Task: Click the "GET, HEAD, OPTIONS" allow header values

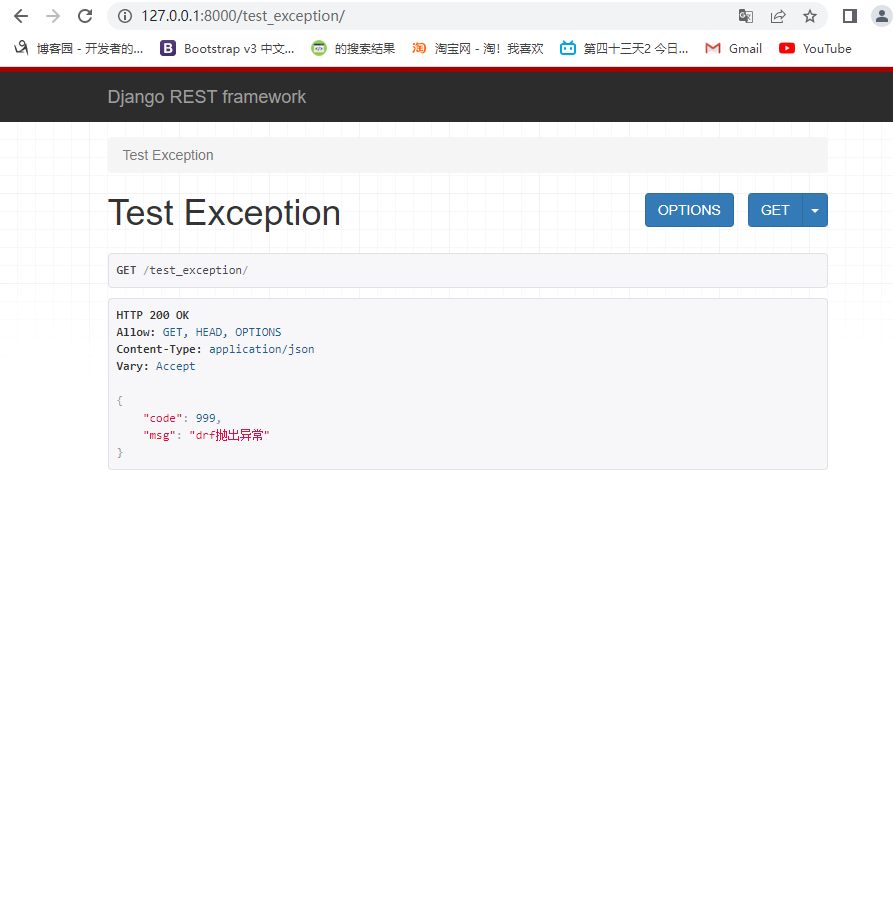Action: [222, 332]
